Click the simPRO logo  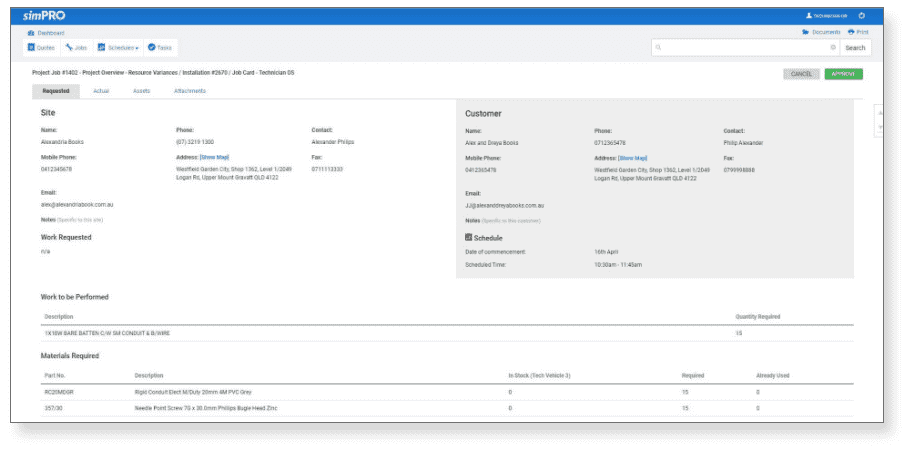point(44,16)
